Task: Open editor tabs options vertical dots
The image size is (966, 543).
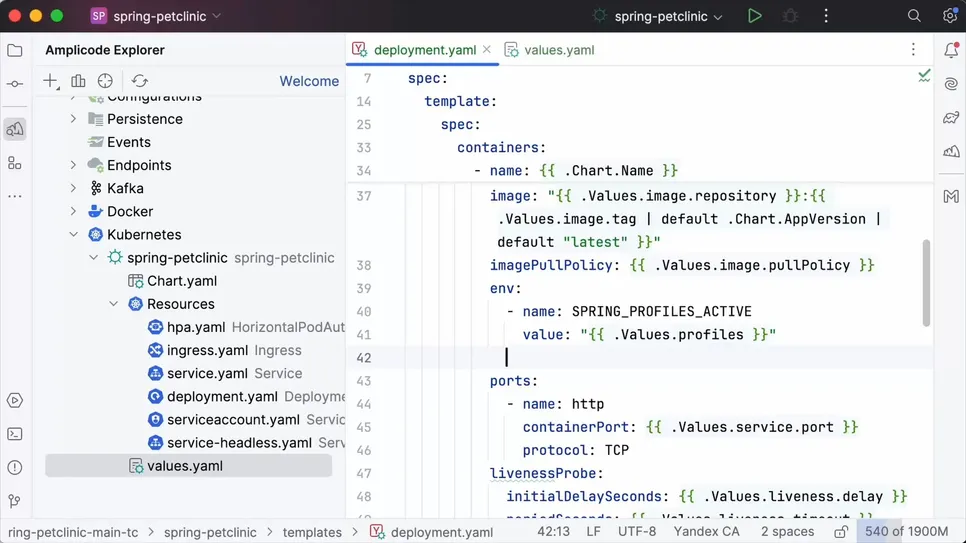Action: [914, 50]
